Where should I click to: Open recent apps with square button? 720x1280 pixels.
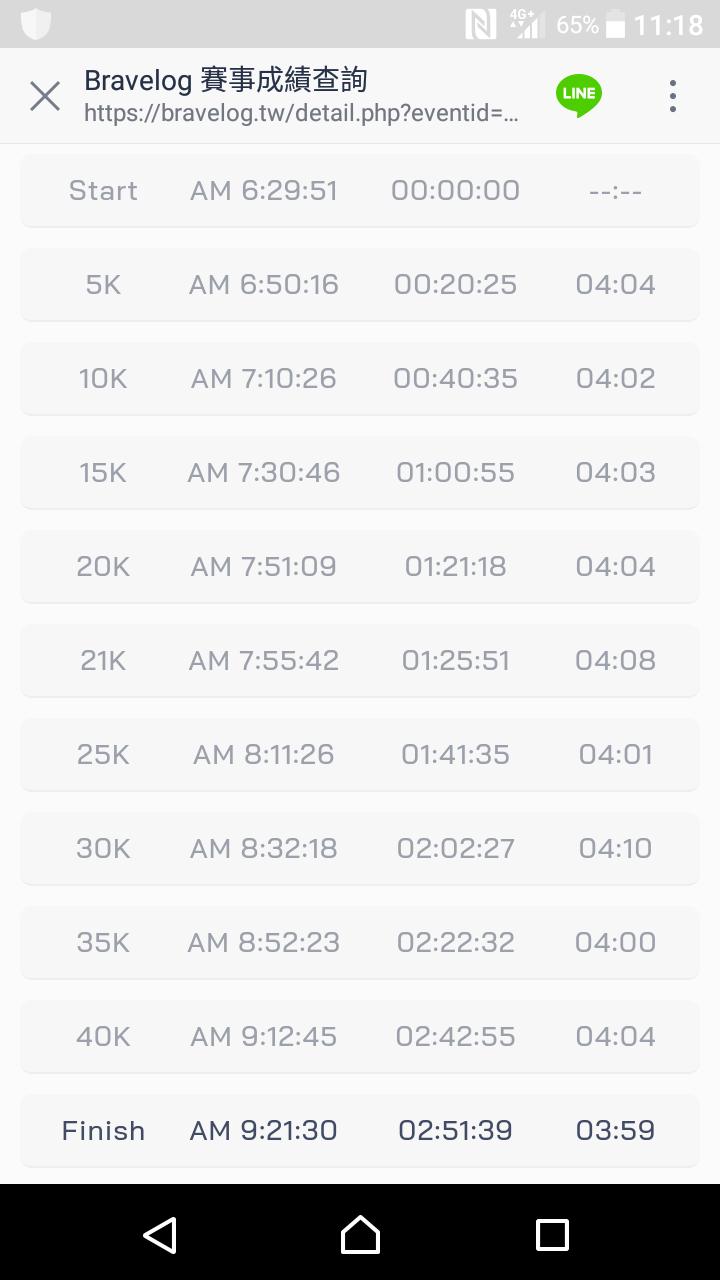click(552, 1234)
